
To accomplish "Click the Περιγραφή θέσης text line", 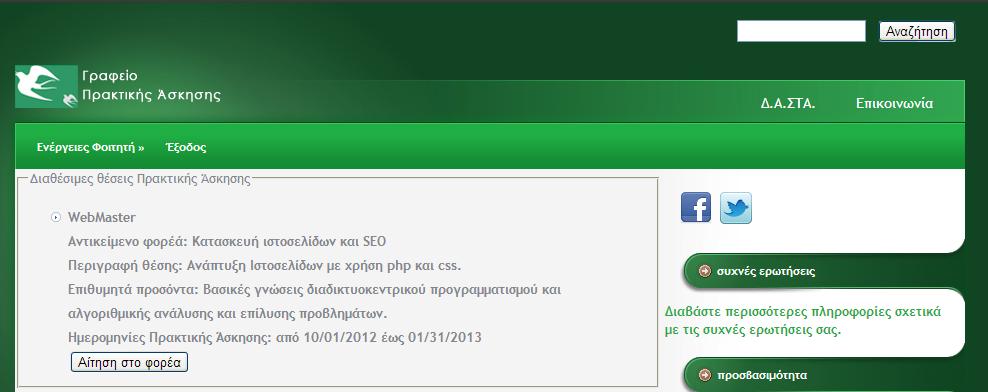I will coord(265,265).
